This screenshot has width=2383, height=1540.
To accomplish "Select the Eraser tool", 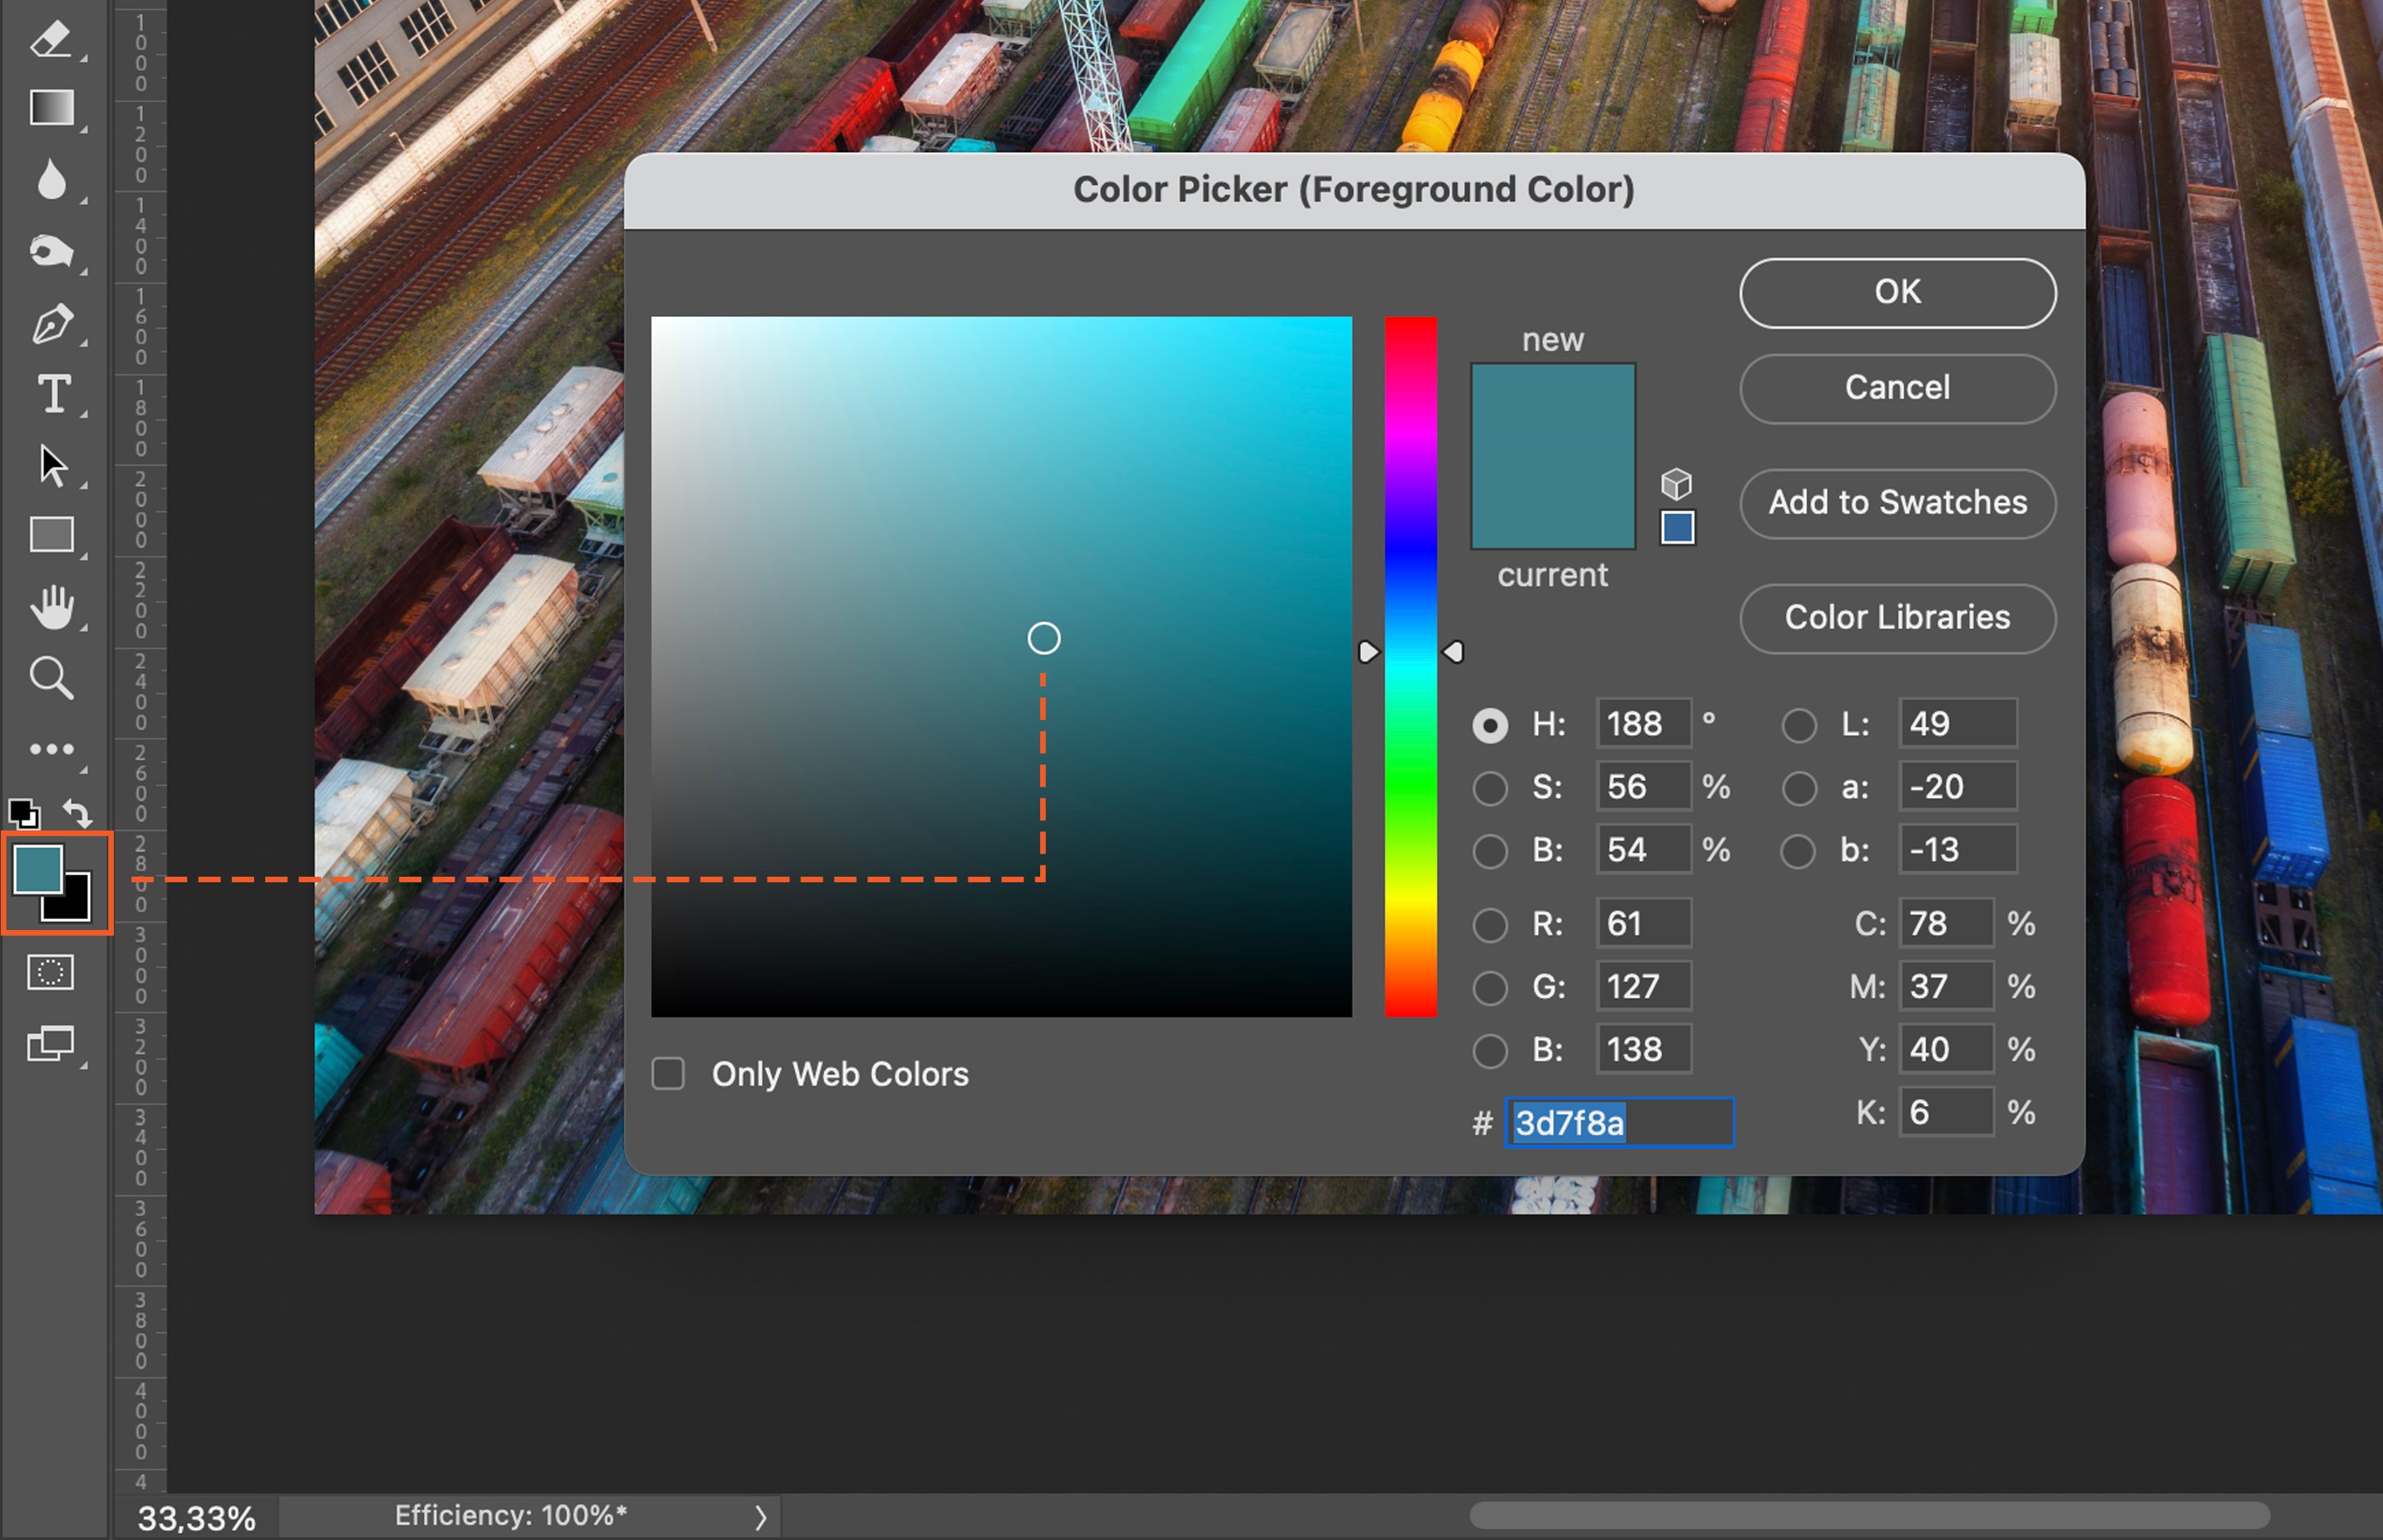I will (50, 38).
